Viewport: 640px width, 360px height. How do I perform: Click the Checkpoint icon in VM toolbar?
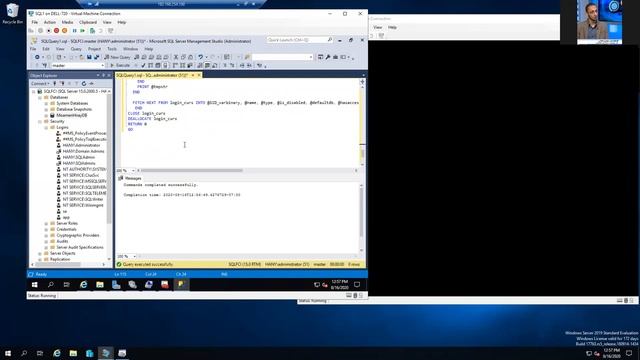92,31
